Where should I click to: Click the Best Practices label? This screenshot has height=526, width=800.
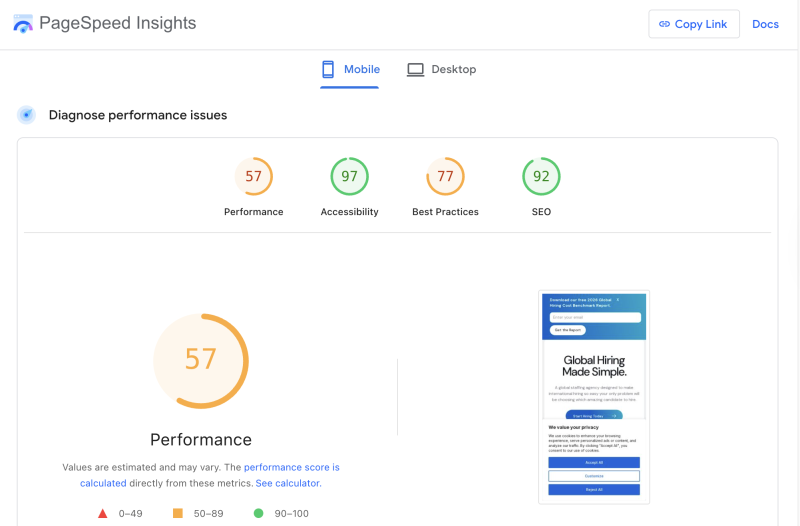[445, 212]
